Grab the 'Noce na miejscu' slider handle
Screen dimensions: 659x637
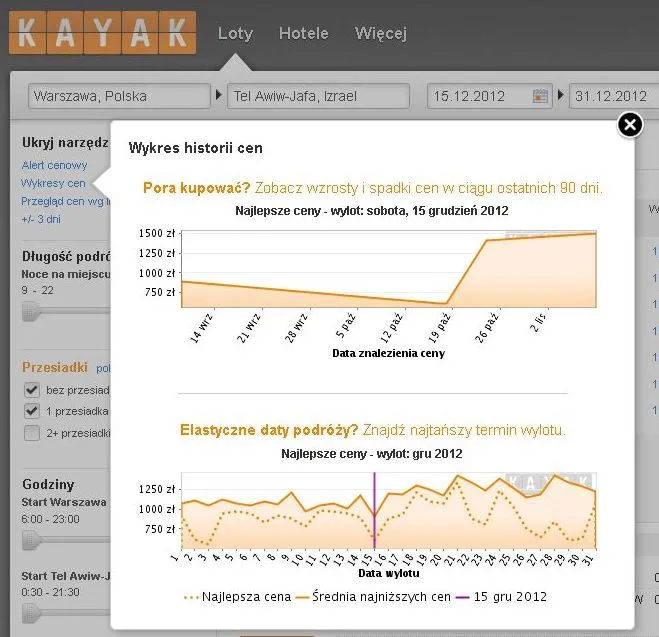[x=32, y=311]
